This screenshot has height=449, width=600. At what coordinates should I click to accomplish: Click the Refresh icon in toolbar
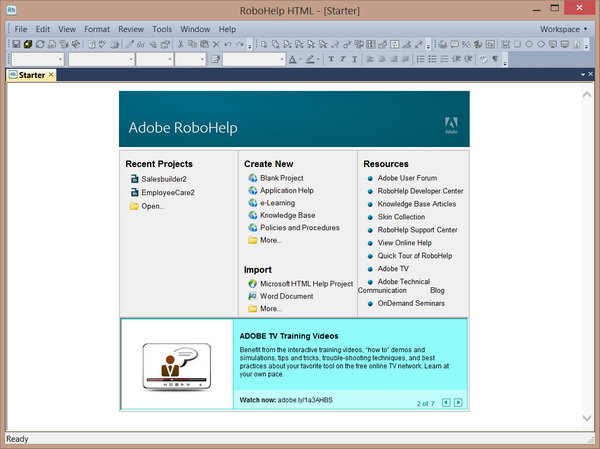click(x=40, y=44)
